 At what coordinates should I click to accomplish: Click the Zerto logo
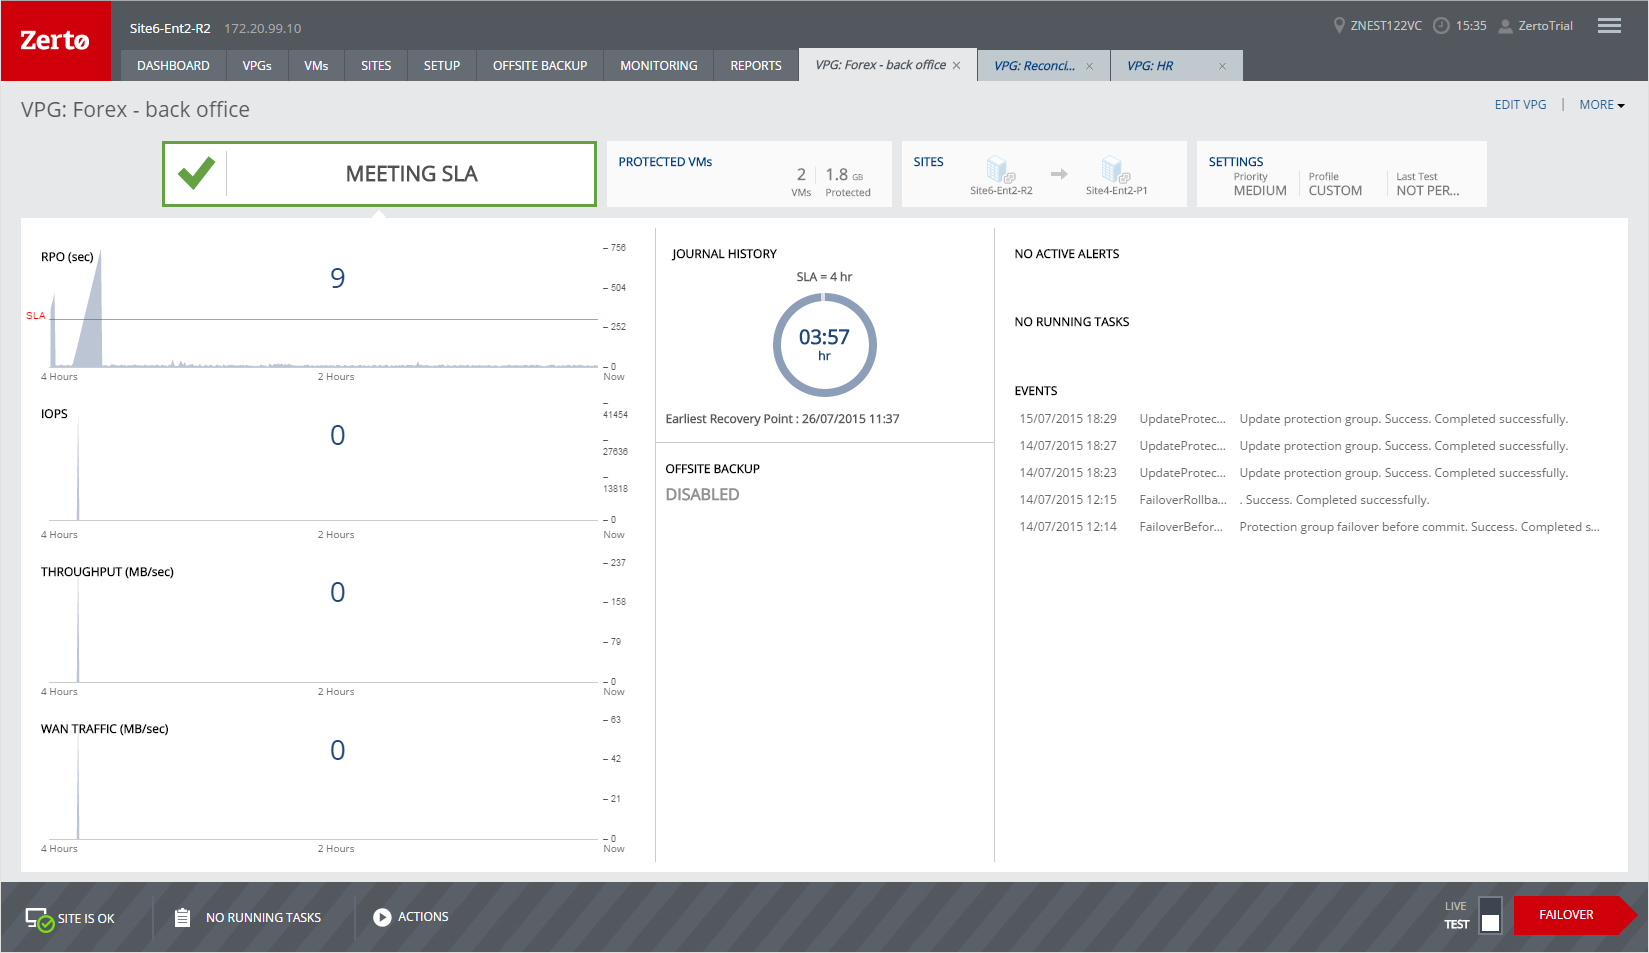(x=56, y=41)
